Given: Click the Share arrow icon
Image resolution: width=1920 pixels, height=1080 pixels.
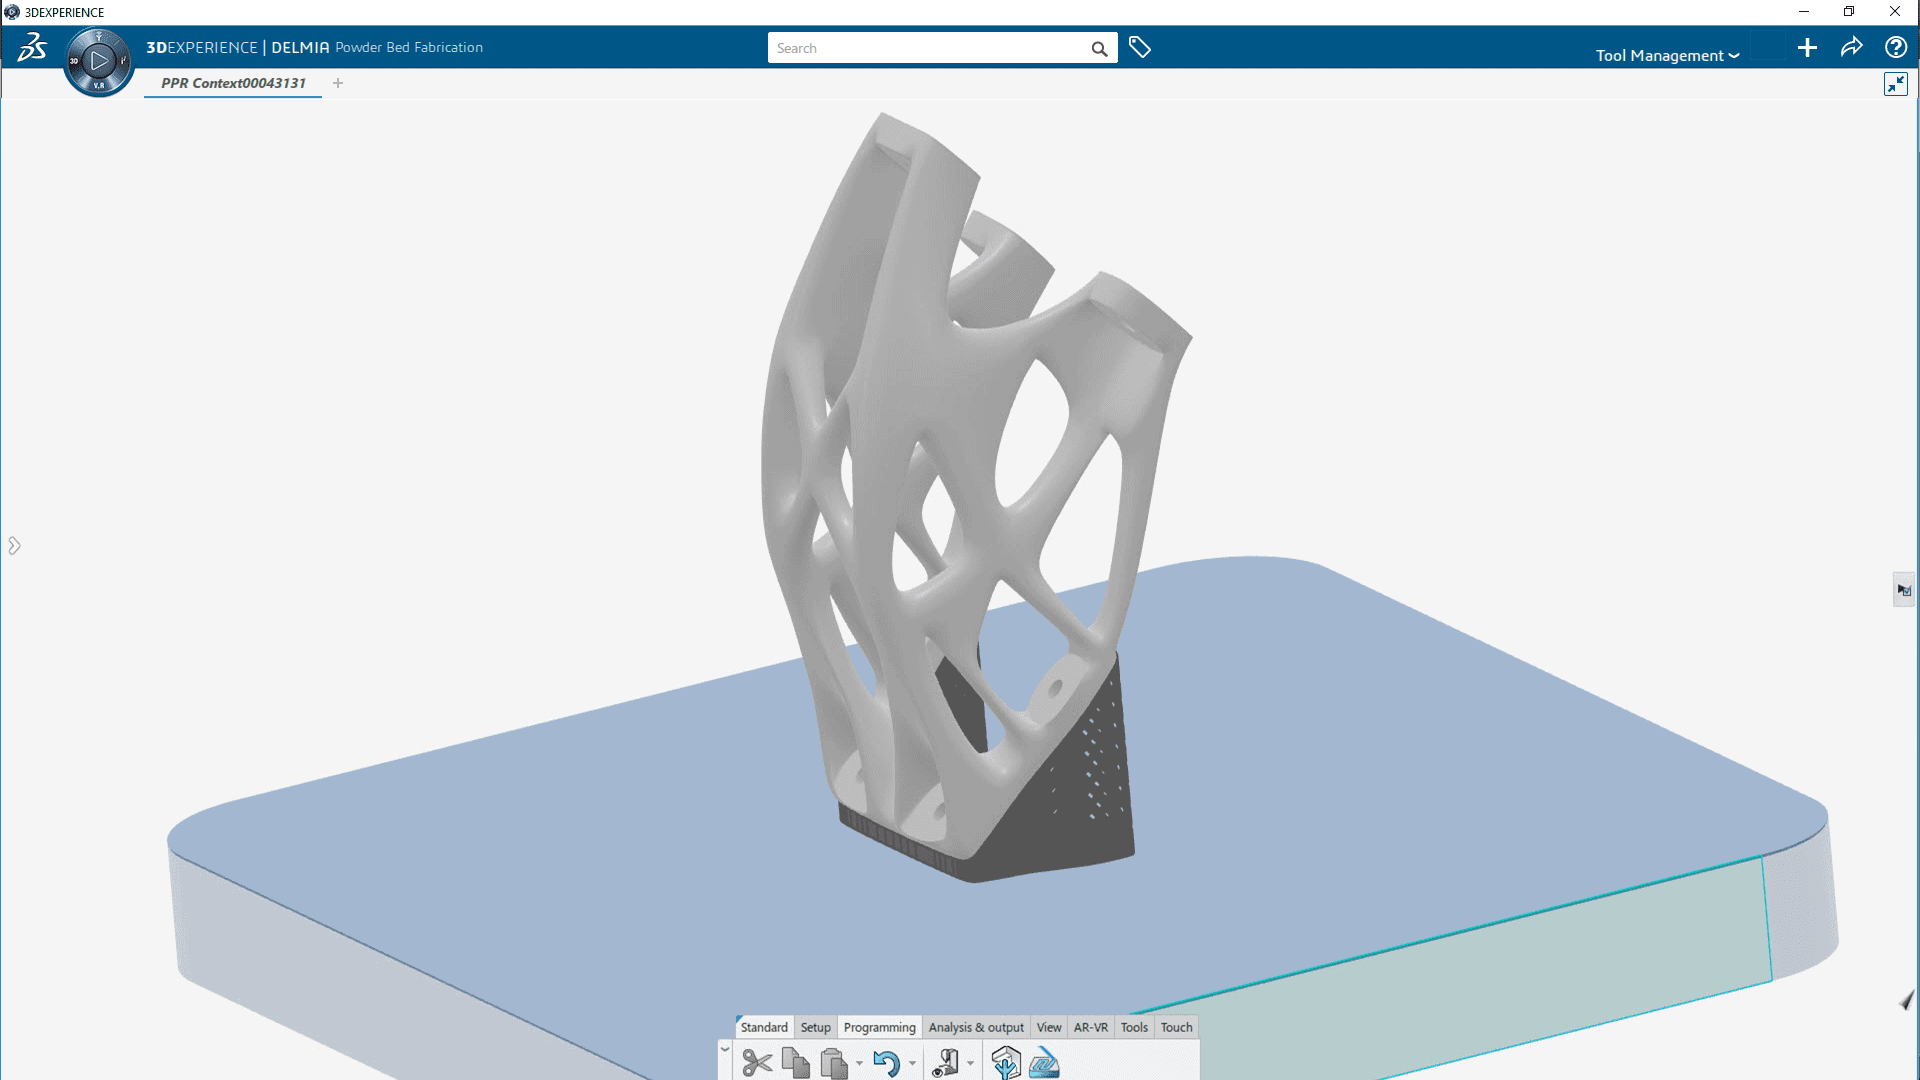Looking at the screenshot, I should [1851, 47].
